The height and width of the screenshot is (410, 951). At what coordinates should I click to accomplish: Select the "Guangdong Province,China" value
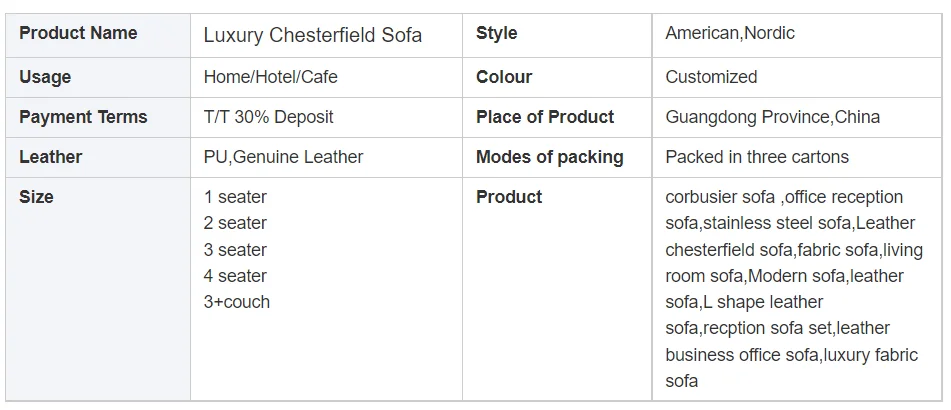click(x=772, y=117)
